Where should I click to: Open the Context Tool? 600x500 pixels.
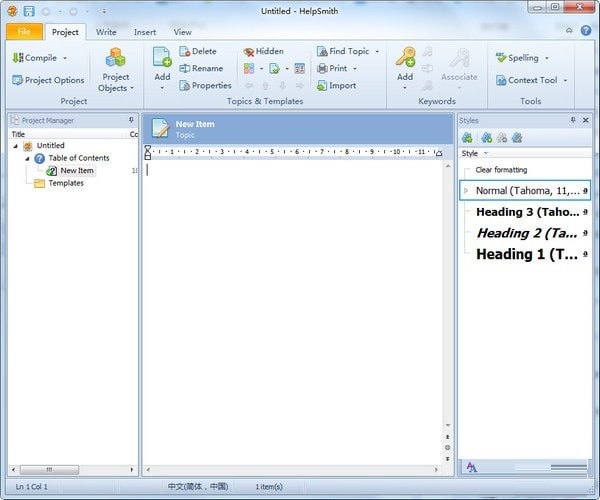[x=527, y=80]
